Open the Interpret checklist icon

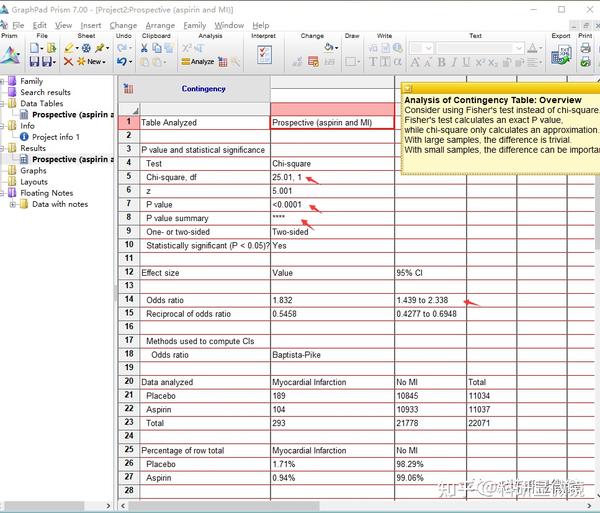264,54
